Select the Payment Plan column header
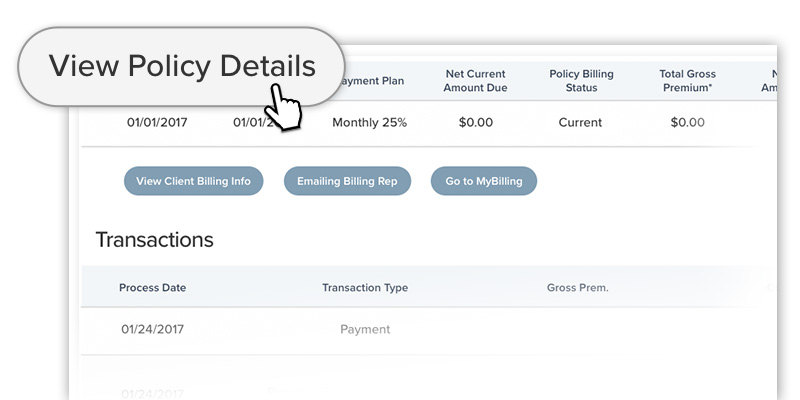Screen dimensions: 800x400 (374, 81)
